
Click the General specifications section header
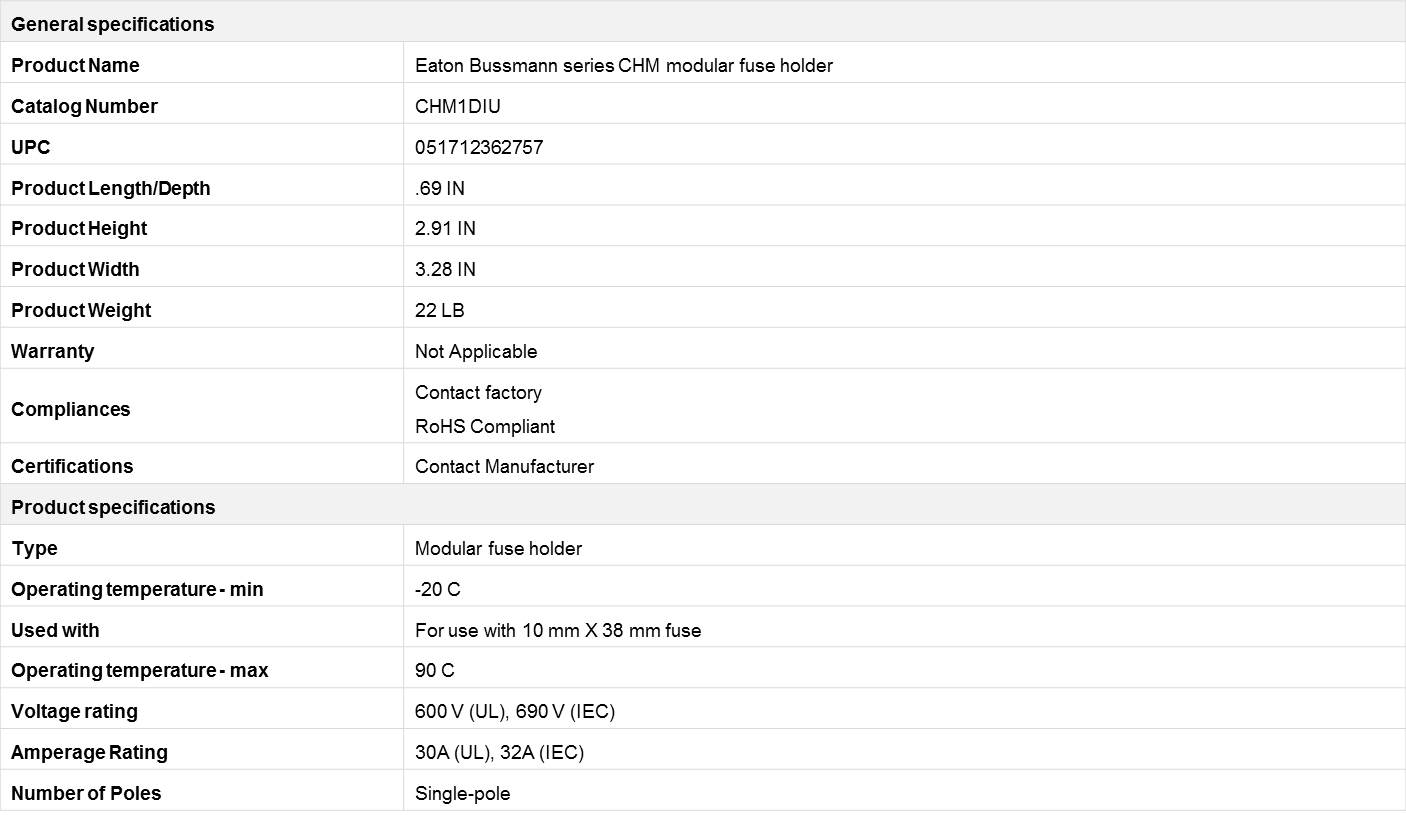pyautogui.click(x=703, y=22)
